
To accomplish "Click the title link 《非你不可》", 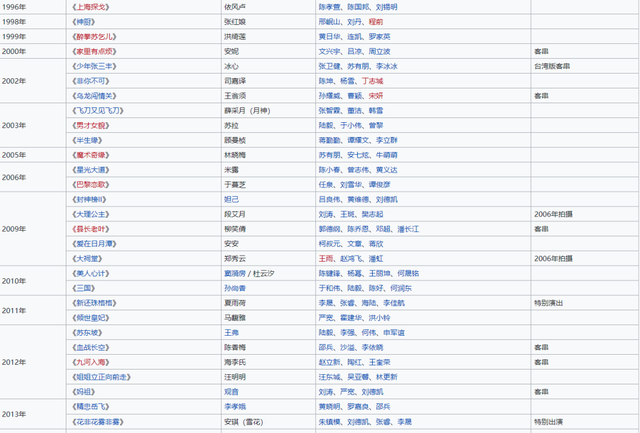I will point(90,81).
